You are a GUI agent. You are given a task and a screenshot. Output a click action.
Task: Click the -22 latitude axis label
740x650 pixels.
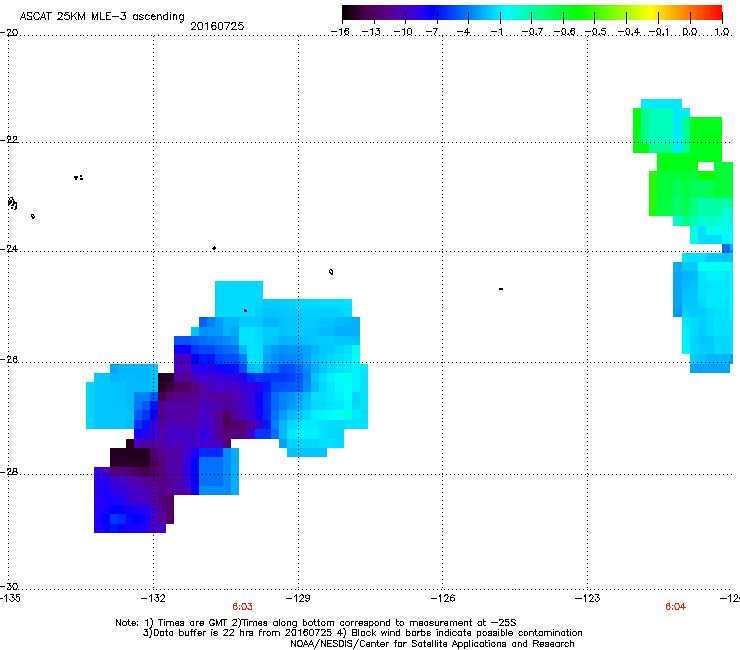[9, 140]
